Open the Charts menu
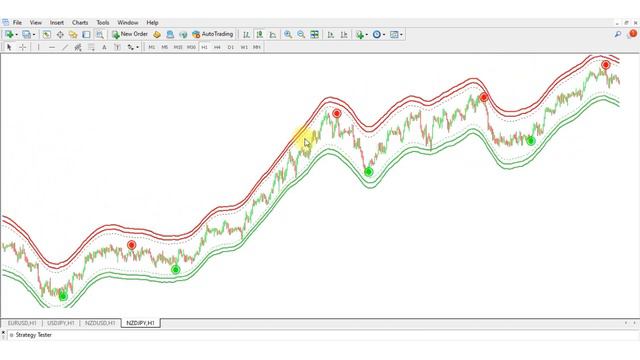 pos(80,22)
